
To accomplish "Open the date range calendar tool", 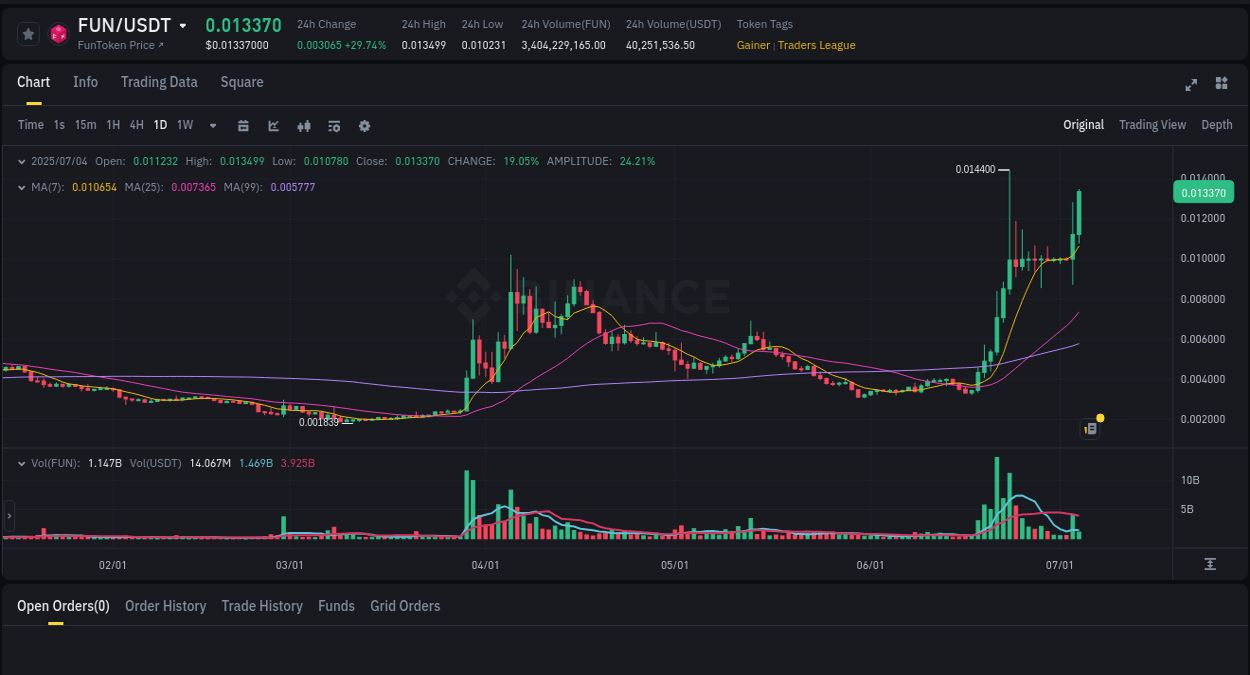I will pos(243,125).
